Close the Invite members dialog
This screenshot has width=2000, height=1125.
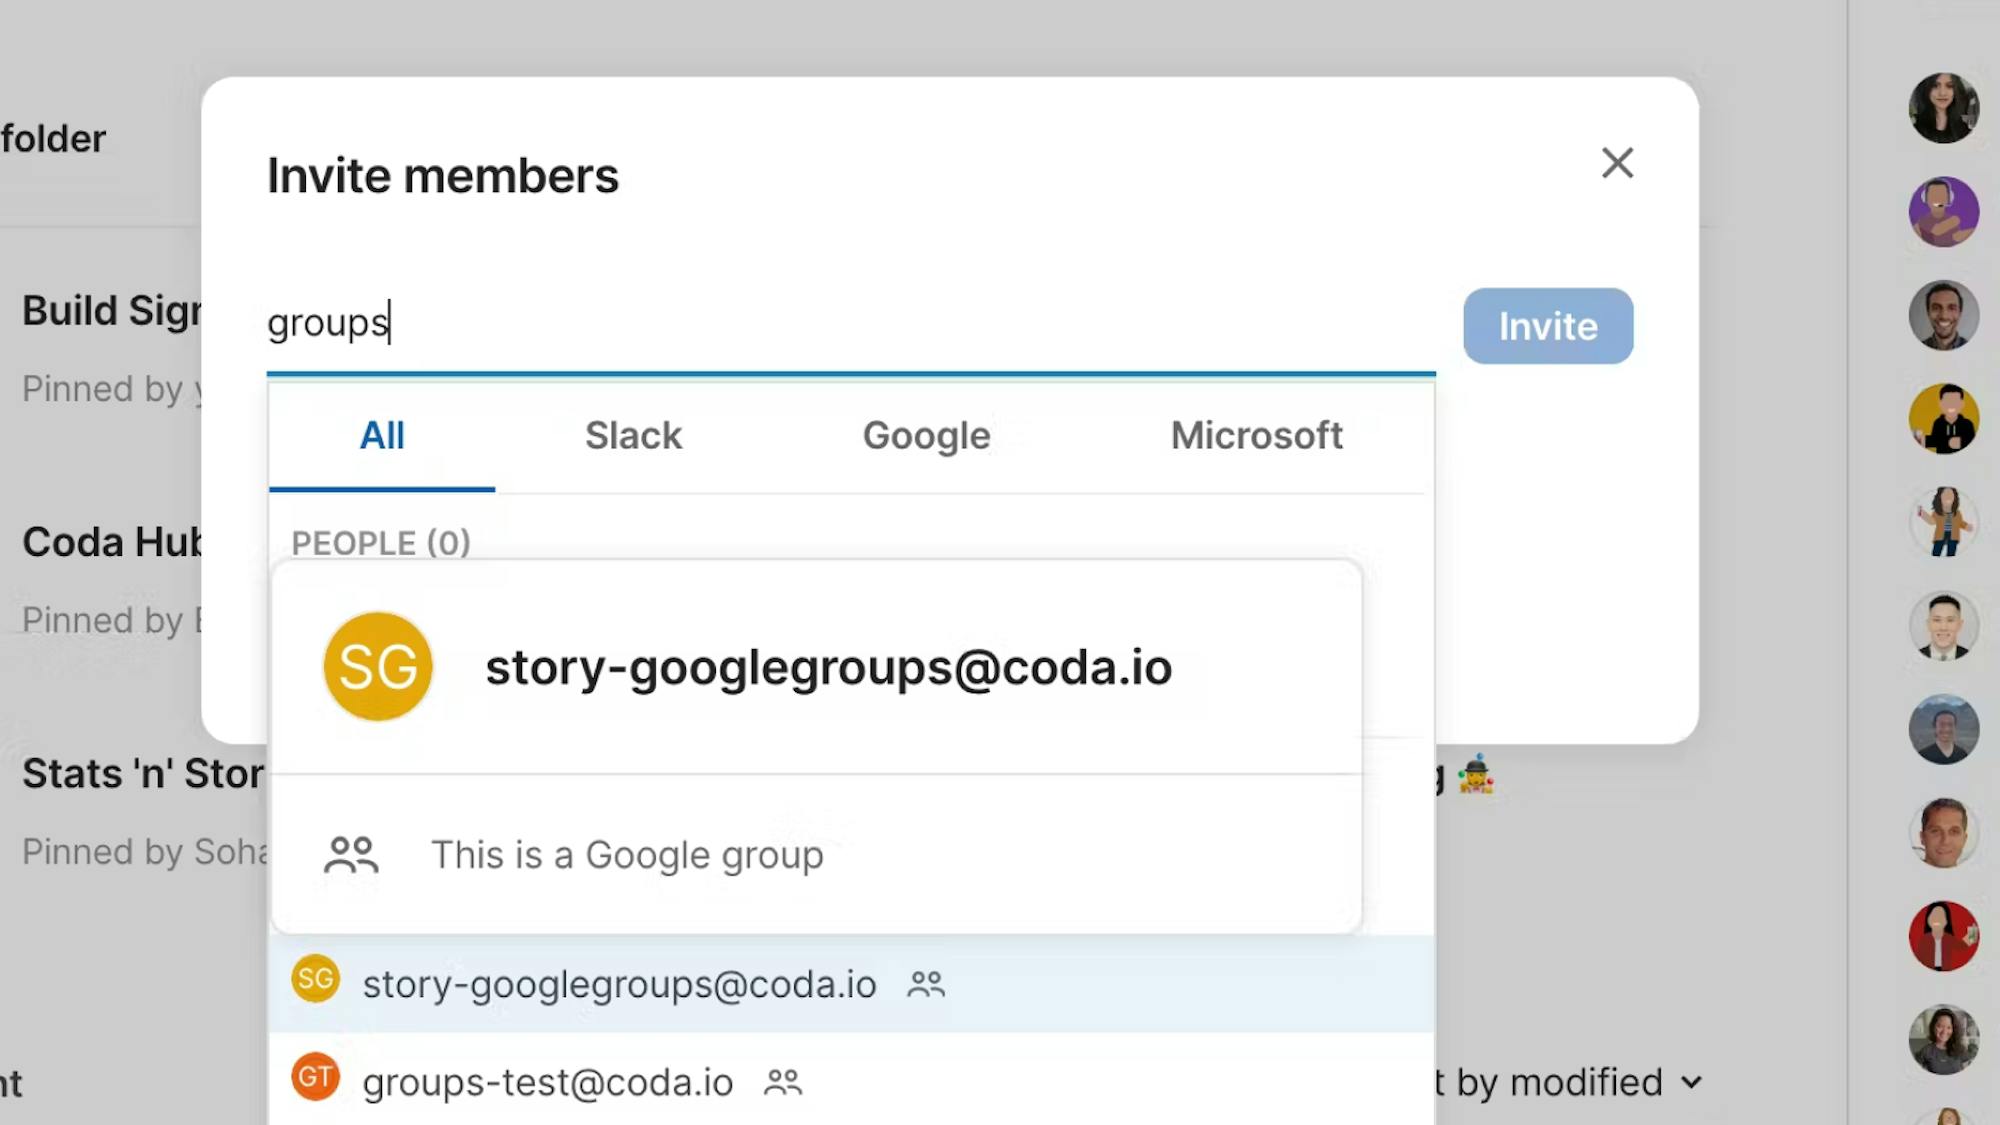click(1617, 163)
